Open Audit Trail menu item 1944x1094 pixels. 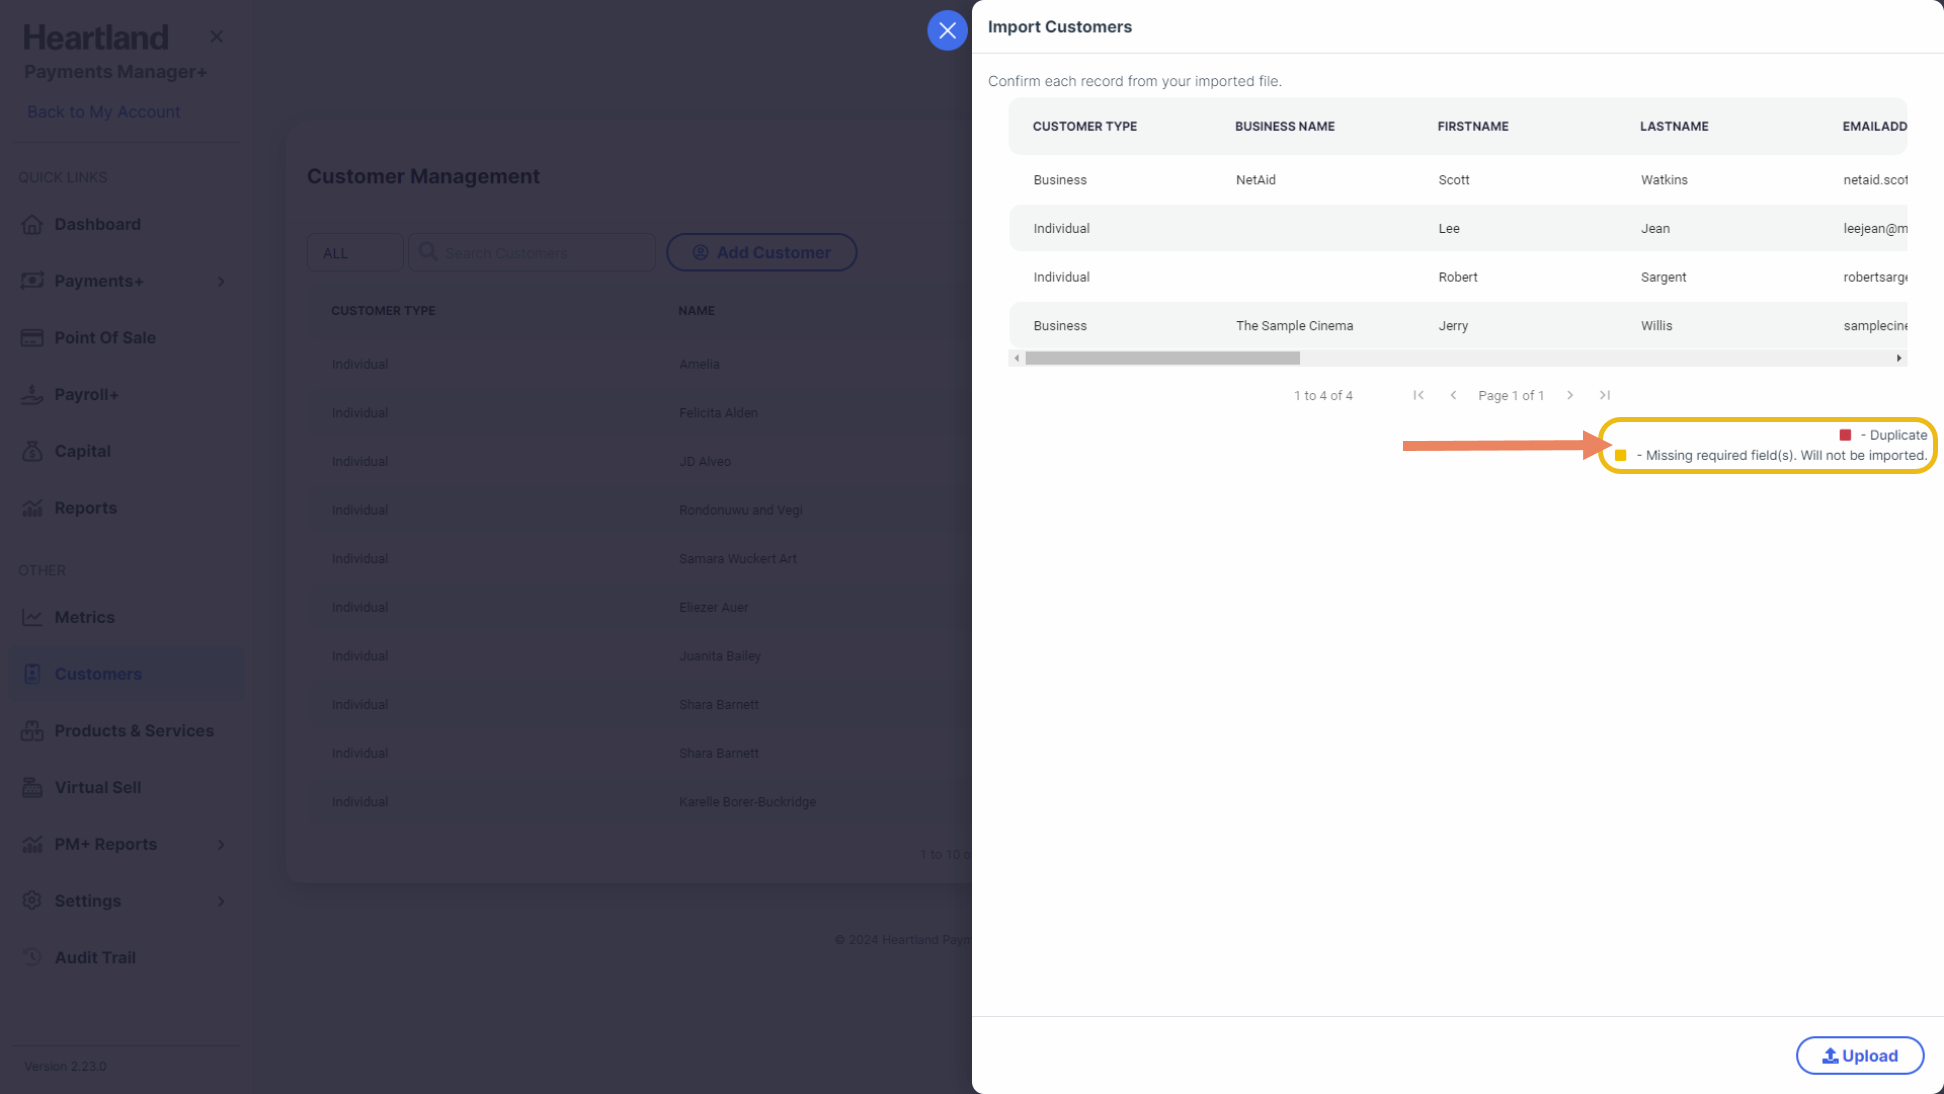[x=95, y=958]
